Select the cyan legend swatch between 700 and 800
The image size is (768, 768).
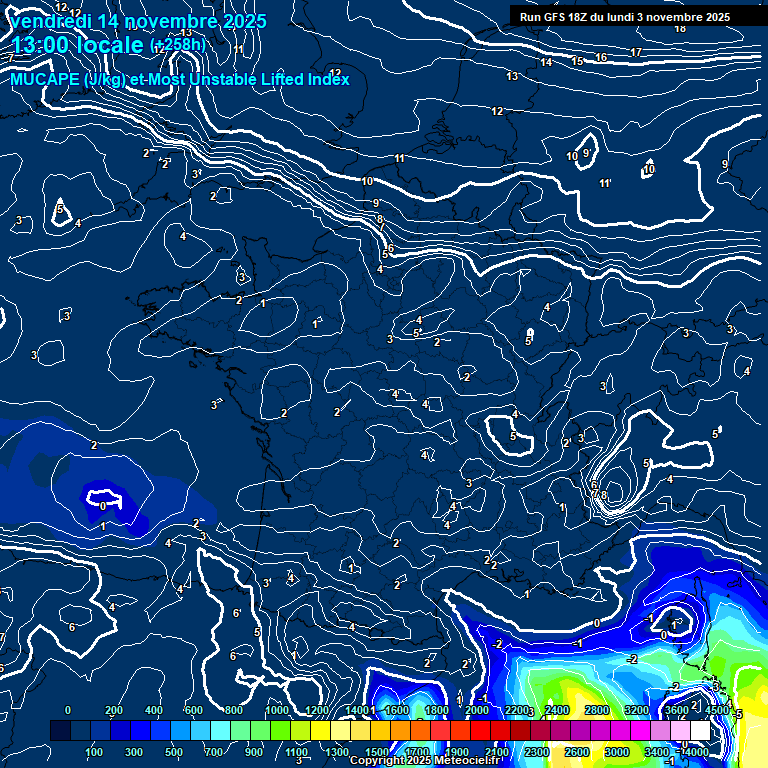(x=220, y=730)
